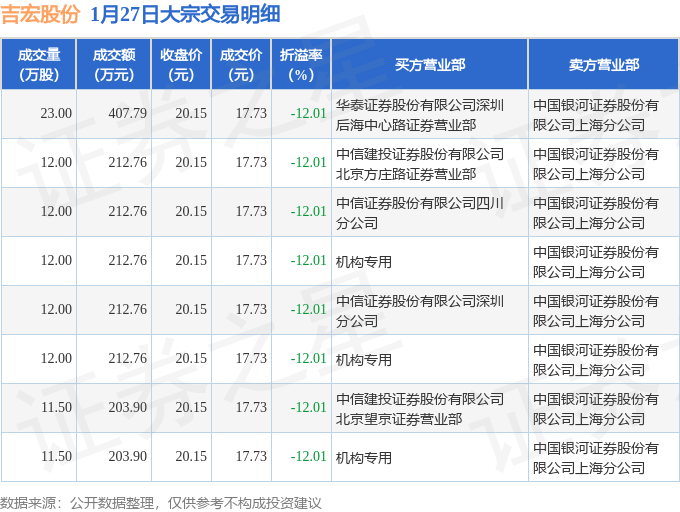Image resolution: width=680 pixels, height=512 pixels.
Task: Click the 吉宏股份 title text
Action: [x=40, y=14]
